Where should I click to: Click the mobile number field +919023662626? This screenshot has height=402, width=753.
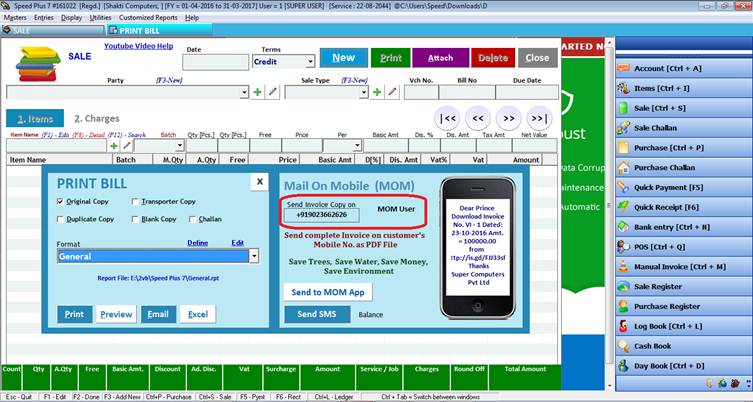(x=321, y=215)
